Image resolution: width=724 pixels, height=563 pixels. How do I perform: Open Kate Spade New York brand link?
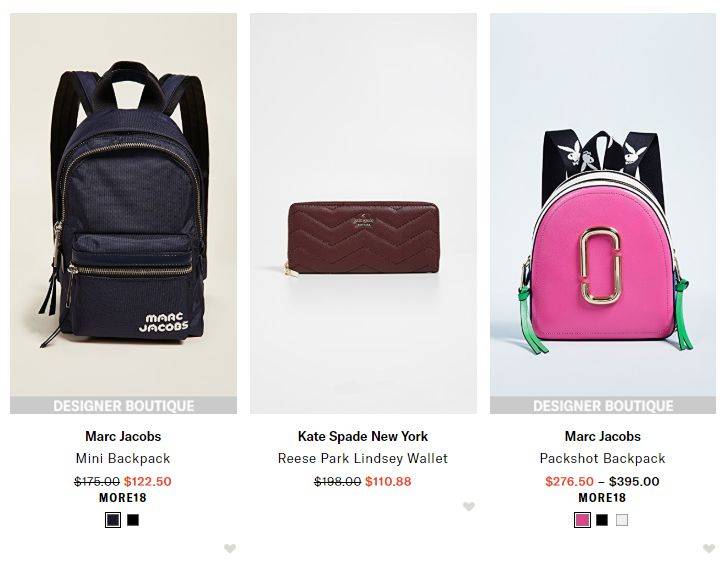pos(363,436)
